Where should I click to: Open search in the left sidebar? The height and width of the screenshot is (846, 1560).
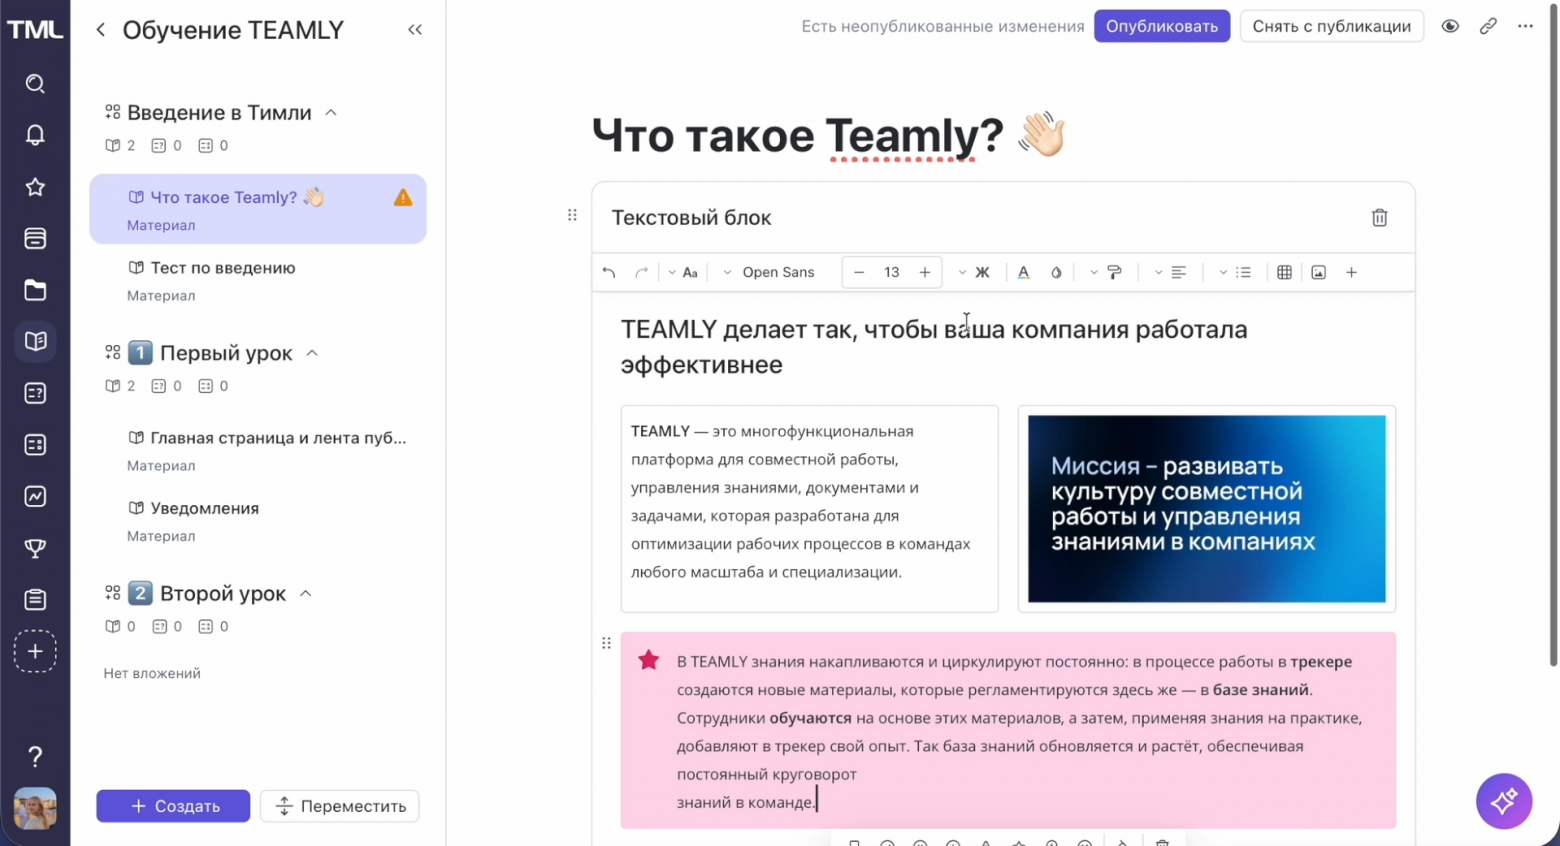coord(35,84)
